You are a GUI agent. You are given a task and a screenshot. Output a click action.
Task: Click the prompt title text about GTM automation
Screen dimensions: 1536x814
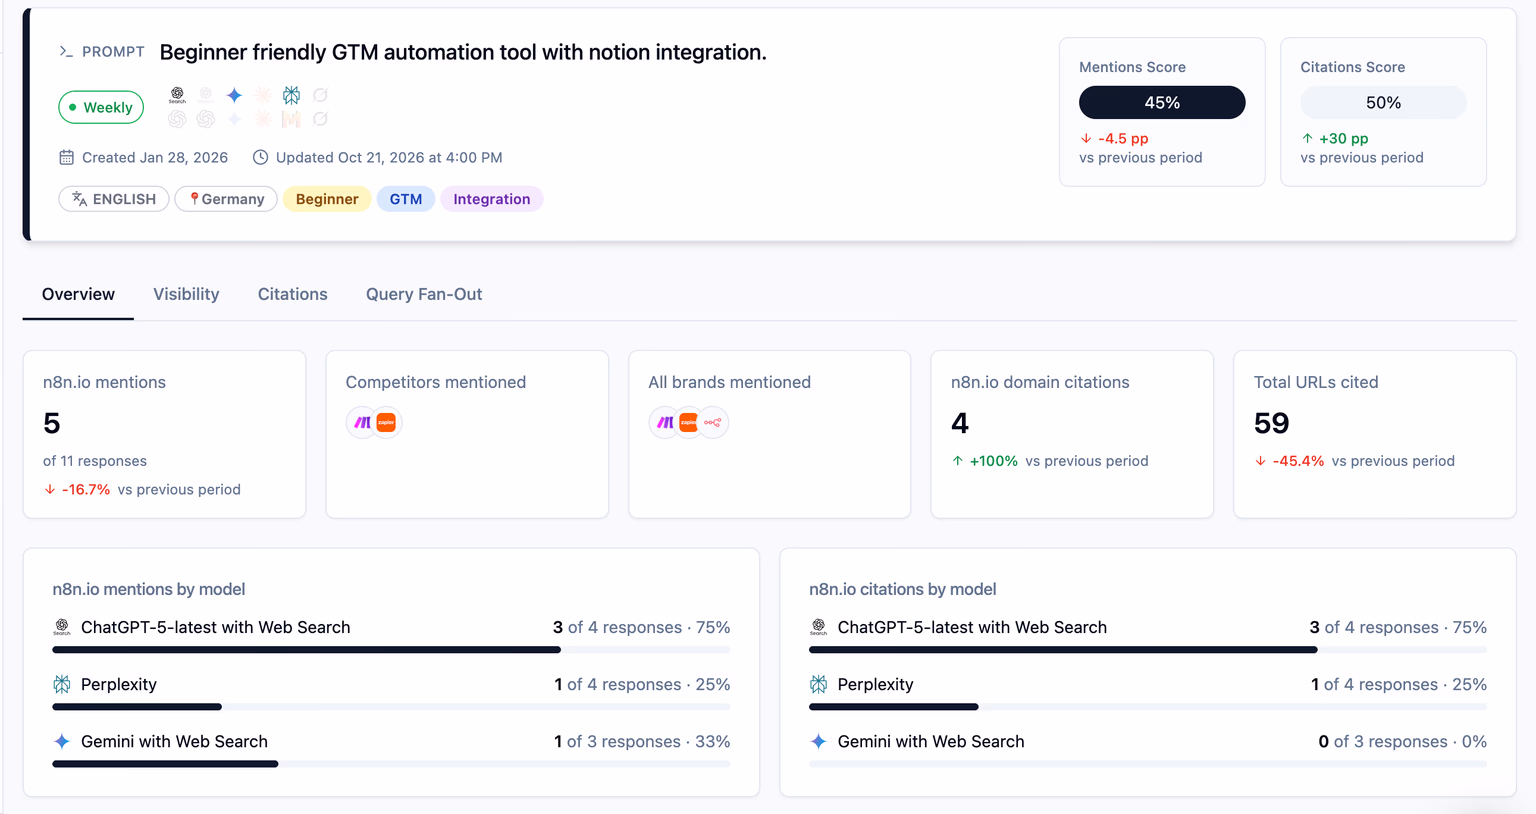click(x=463, y=52)
